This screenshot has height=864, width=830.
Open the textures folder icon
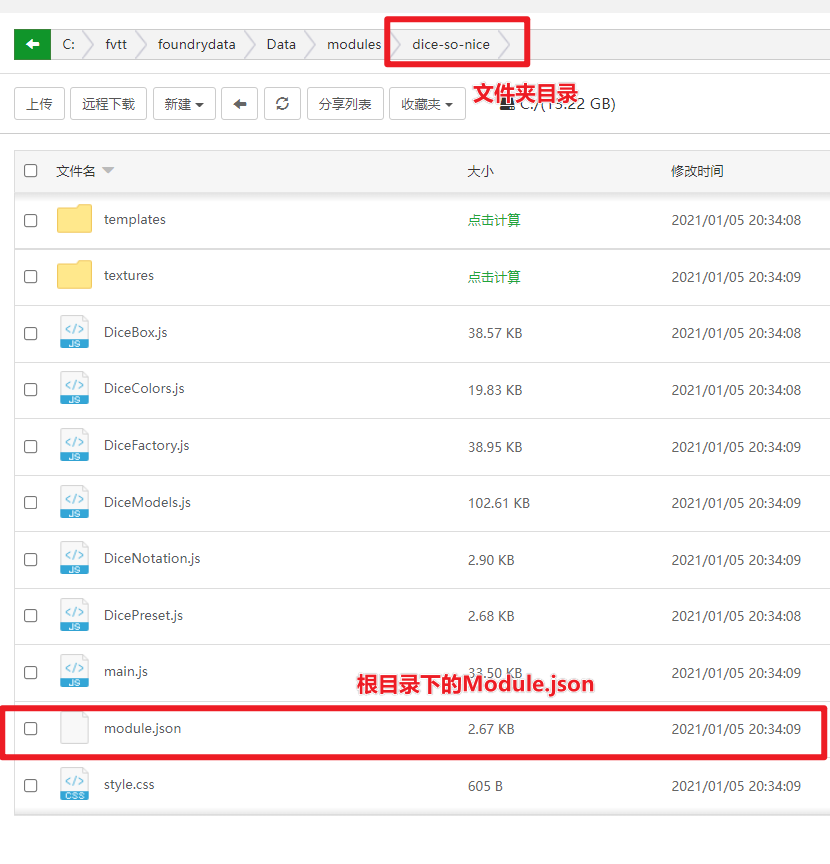tap(74, 276)
